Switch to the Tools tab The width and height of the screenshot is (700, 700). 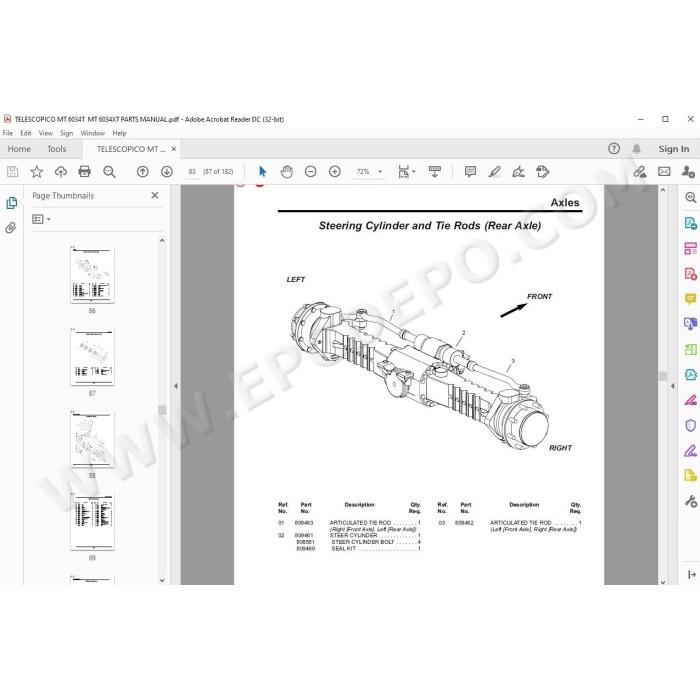pos(57,149)
